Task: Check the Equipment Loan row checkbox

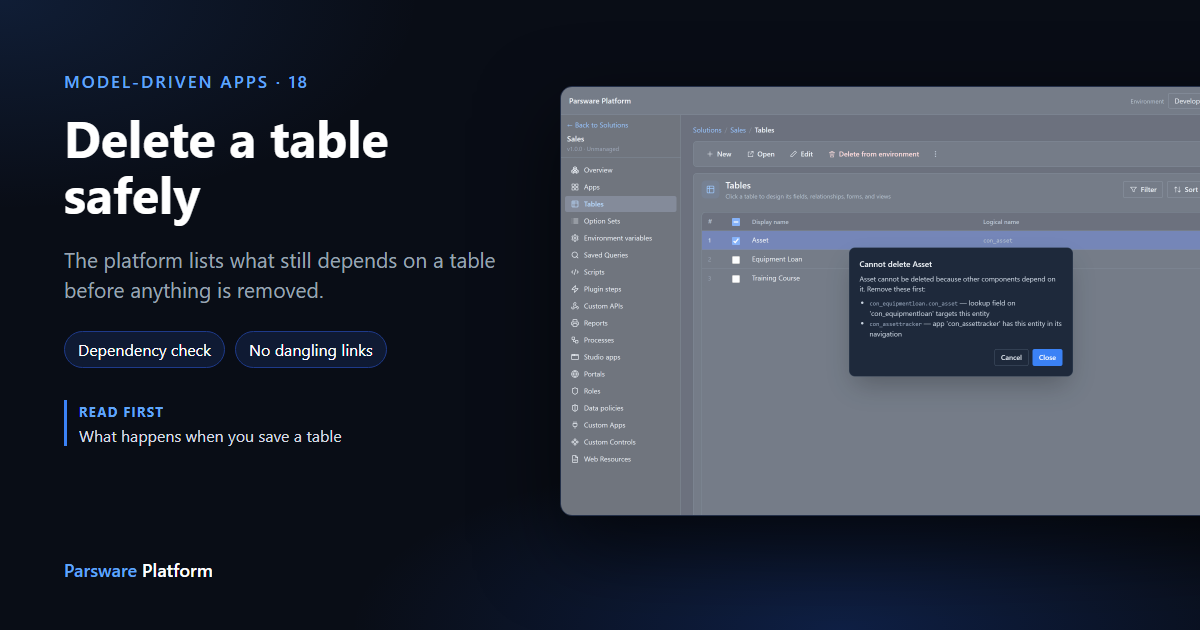Action: tap(736, 260)
